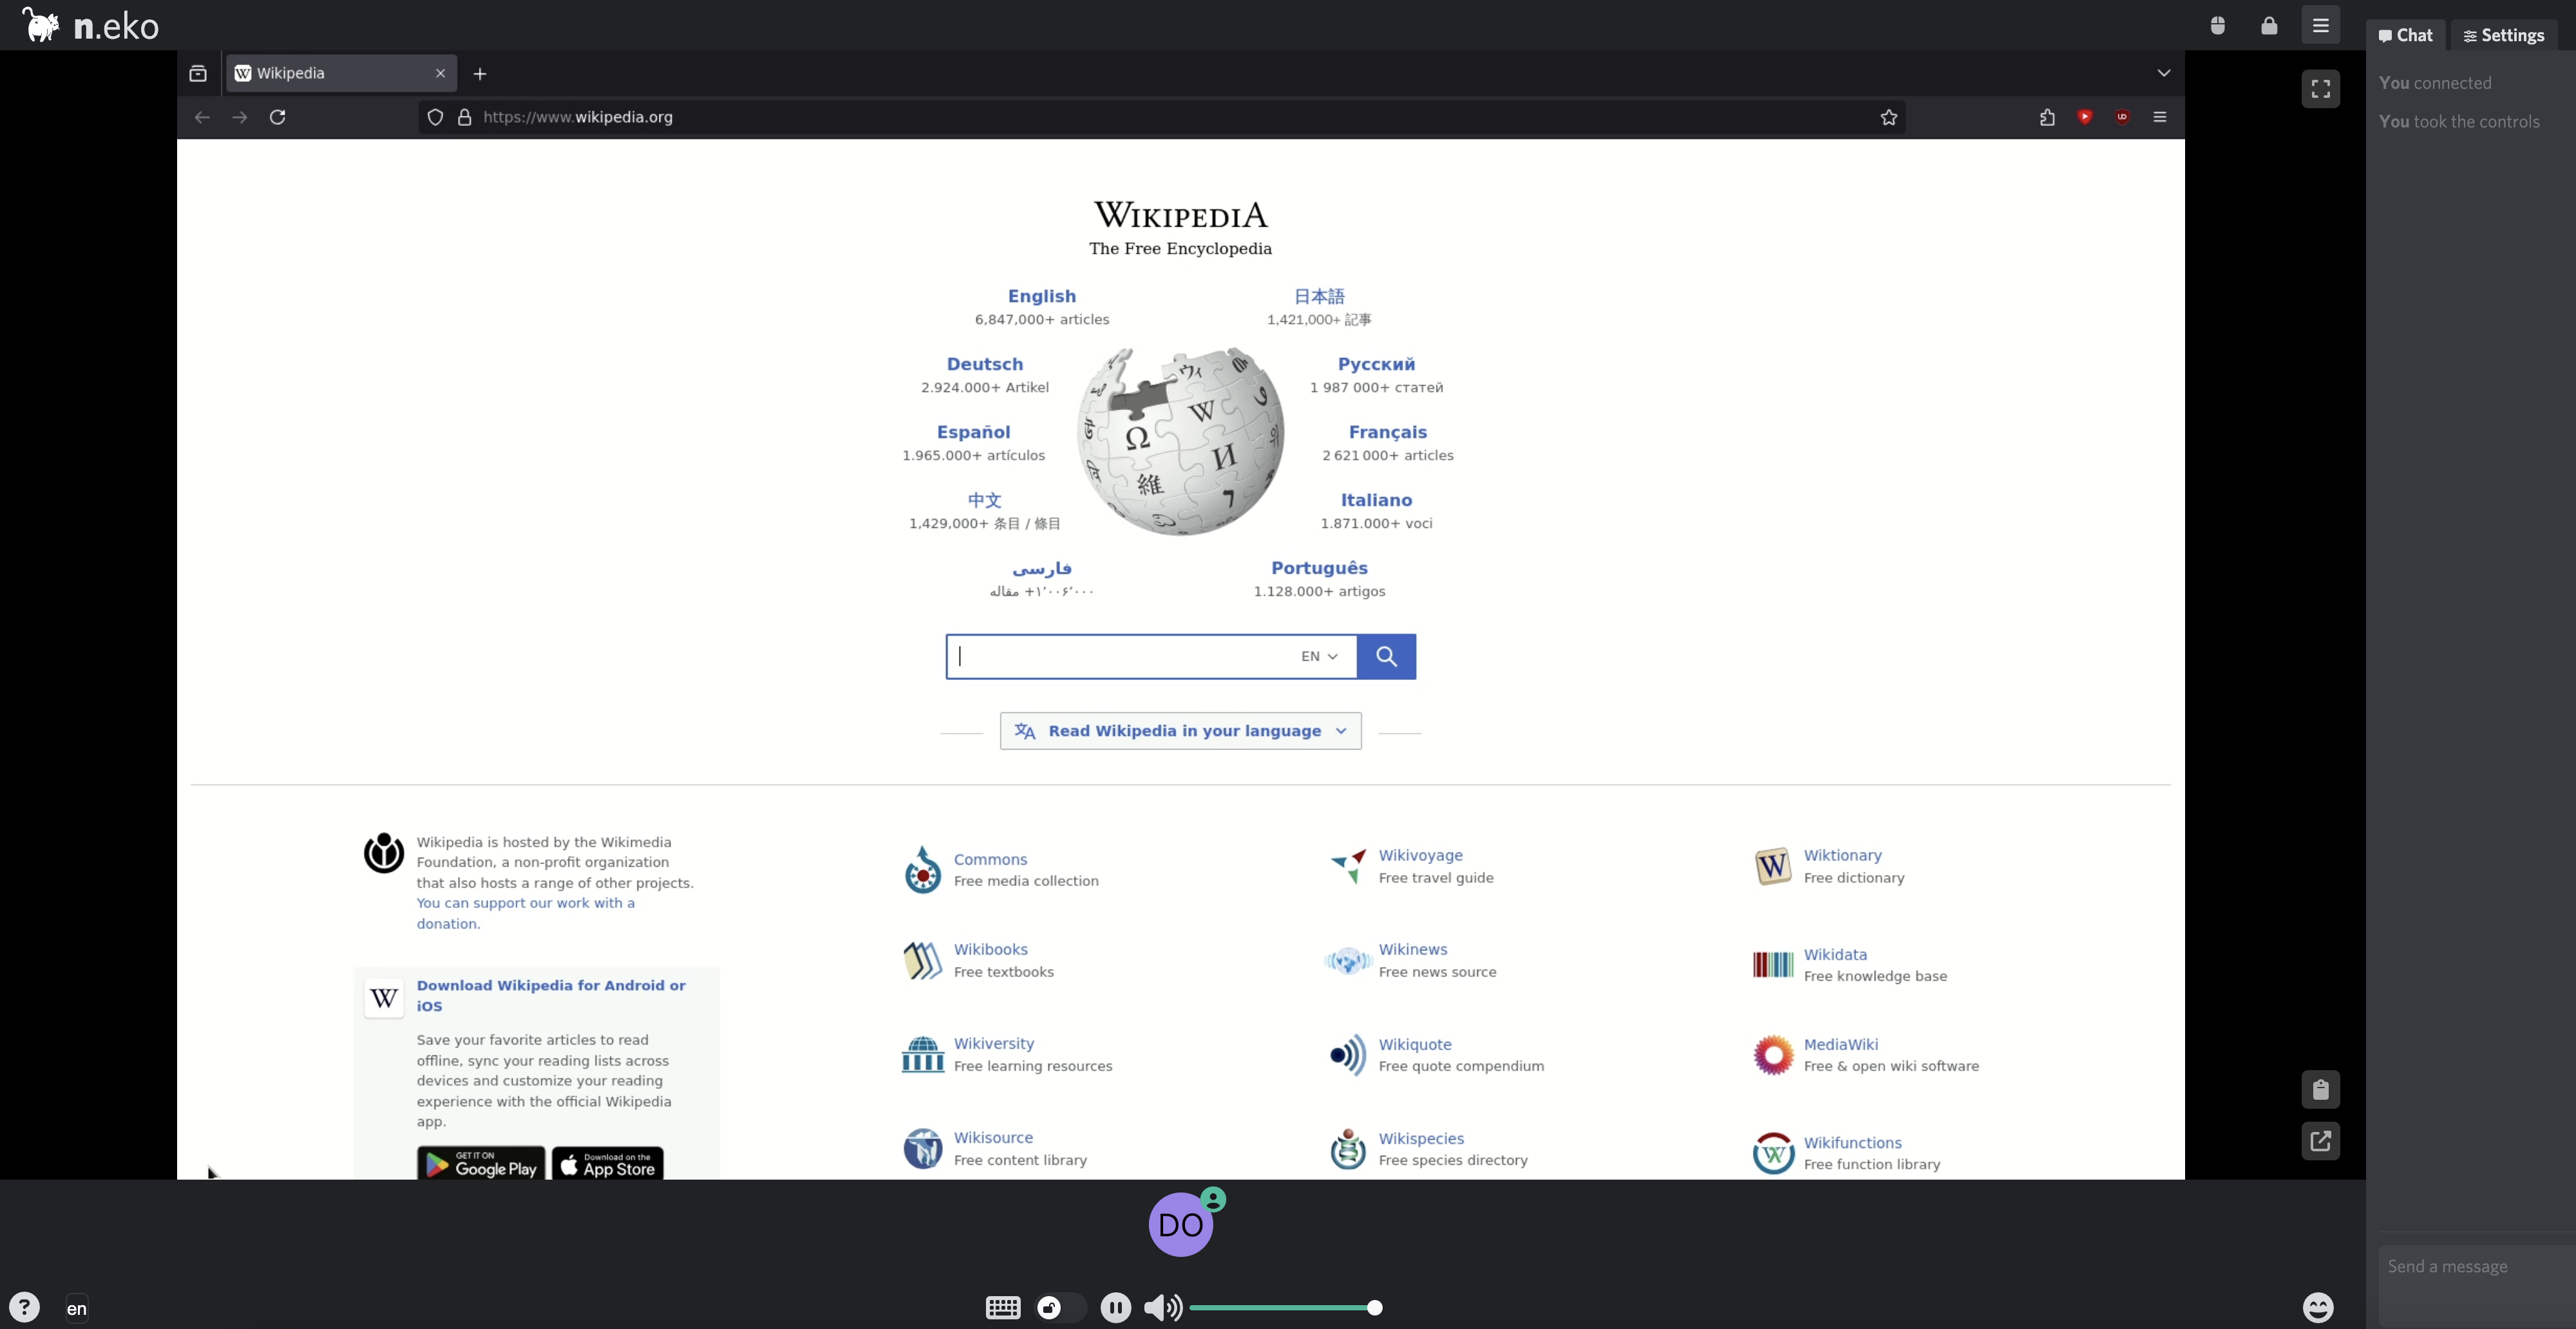Screen dimensions: 2576x1329
Task: Open the n.eko hamburger menu
Action: click(2320, 26)
